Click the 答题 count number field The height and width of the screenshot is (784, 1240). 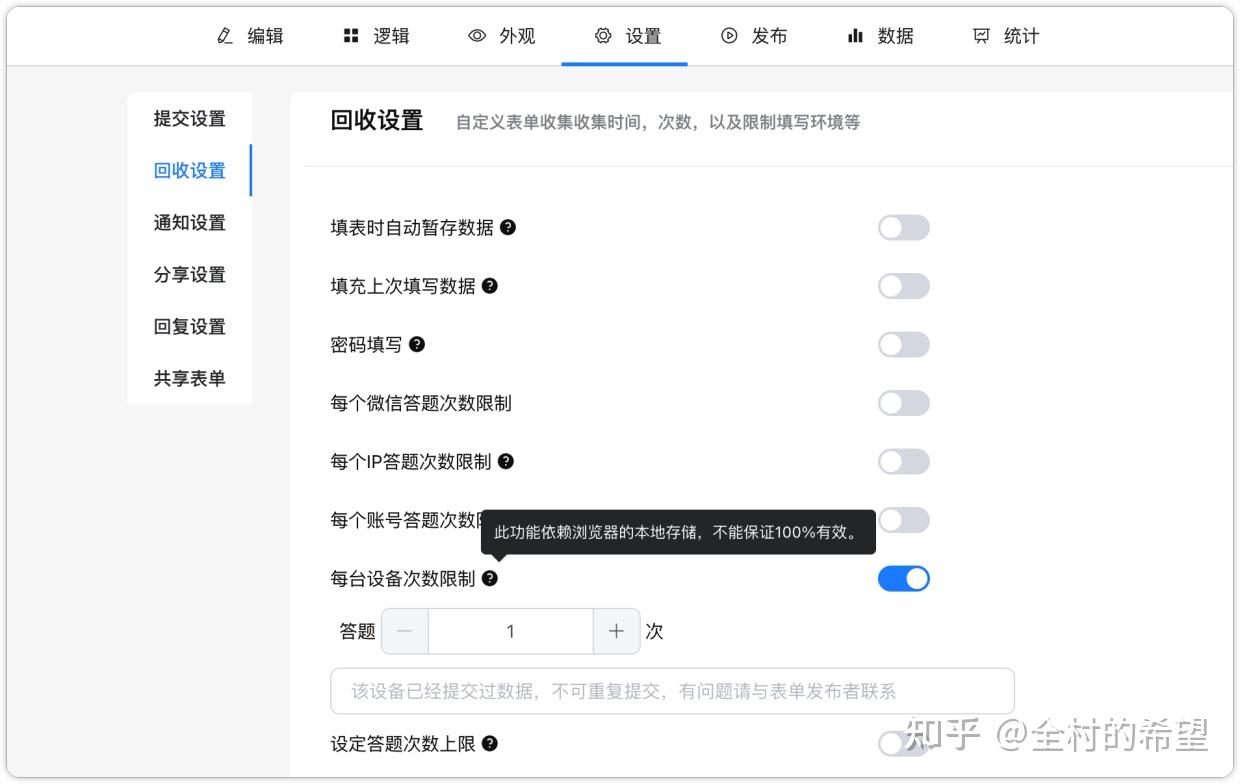(511, 631)
